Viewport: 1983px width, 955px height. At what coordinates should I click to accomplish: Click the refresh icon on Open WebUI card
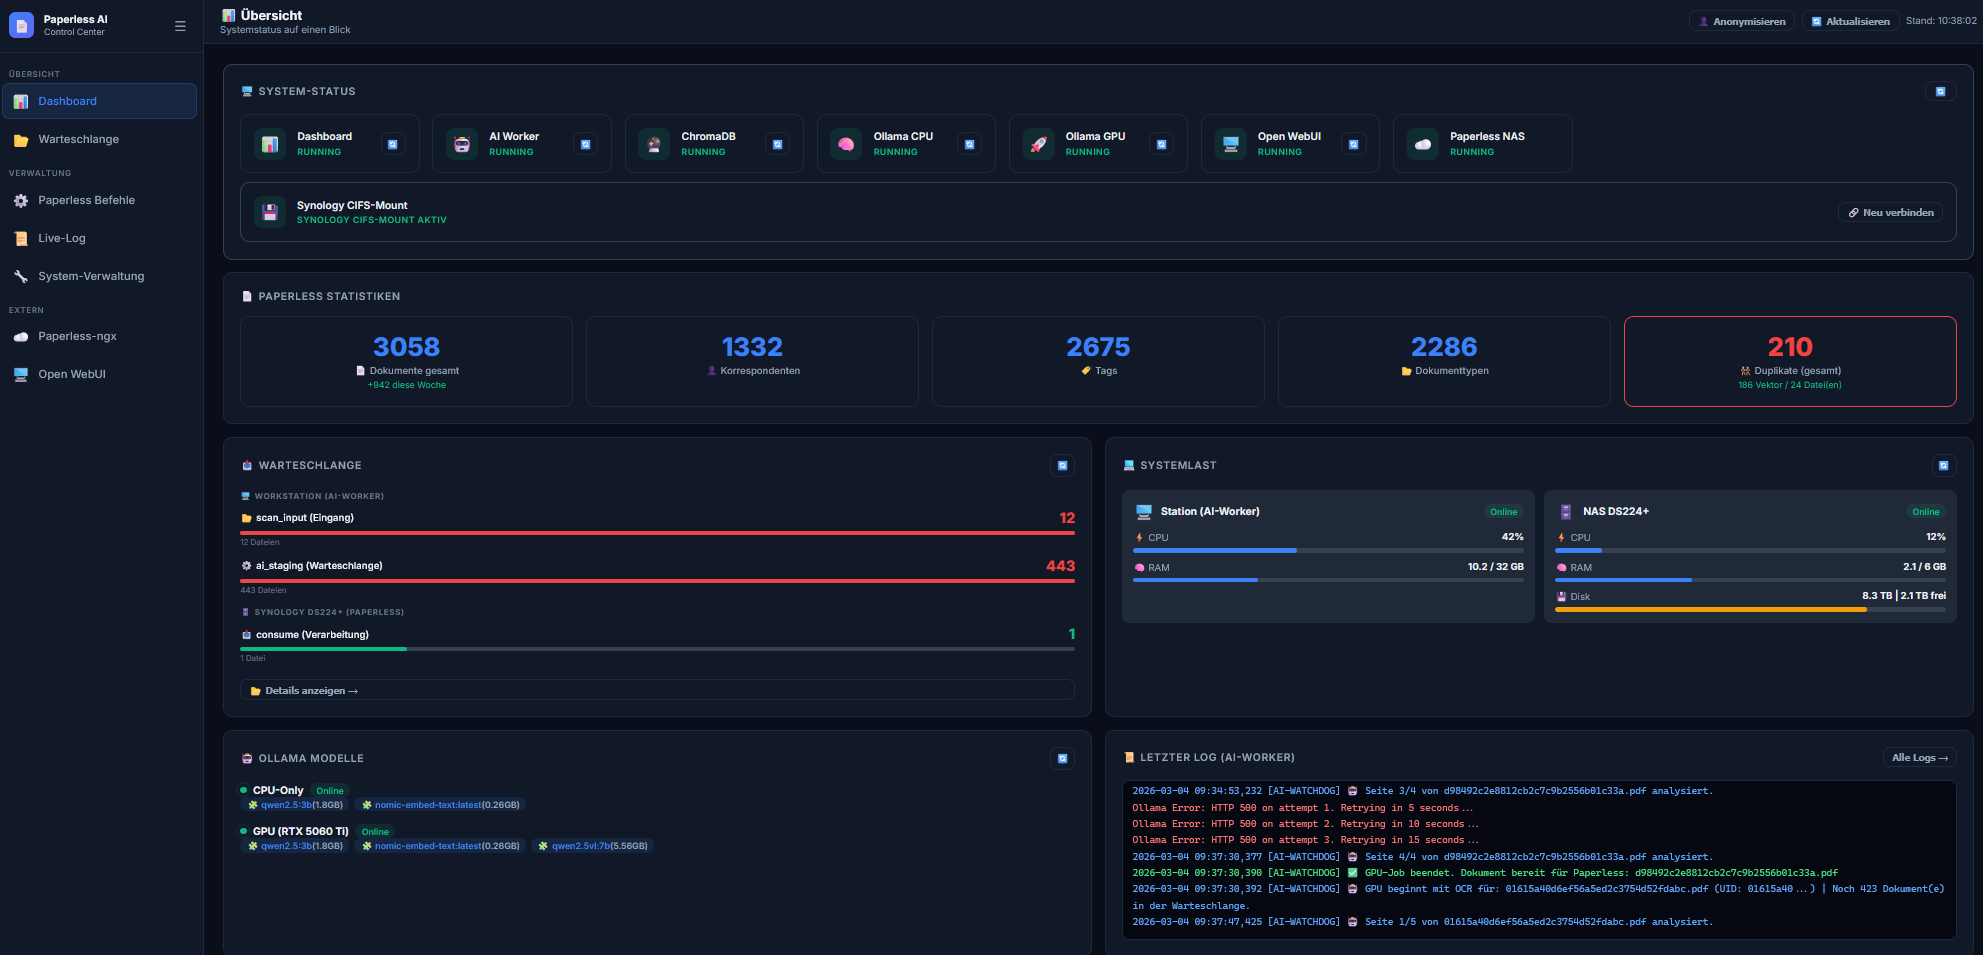point(1353,144)
